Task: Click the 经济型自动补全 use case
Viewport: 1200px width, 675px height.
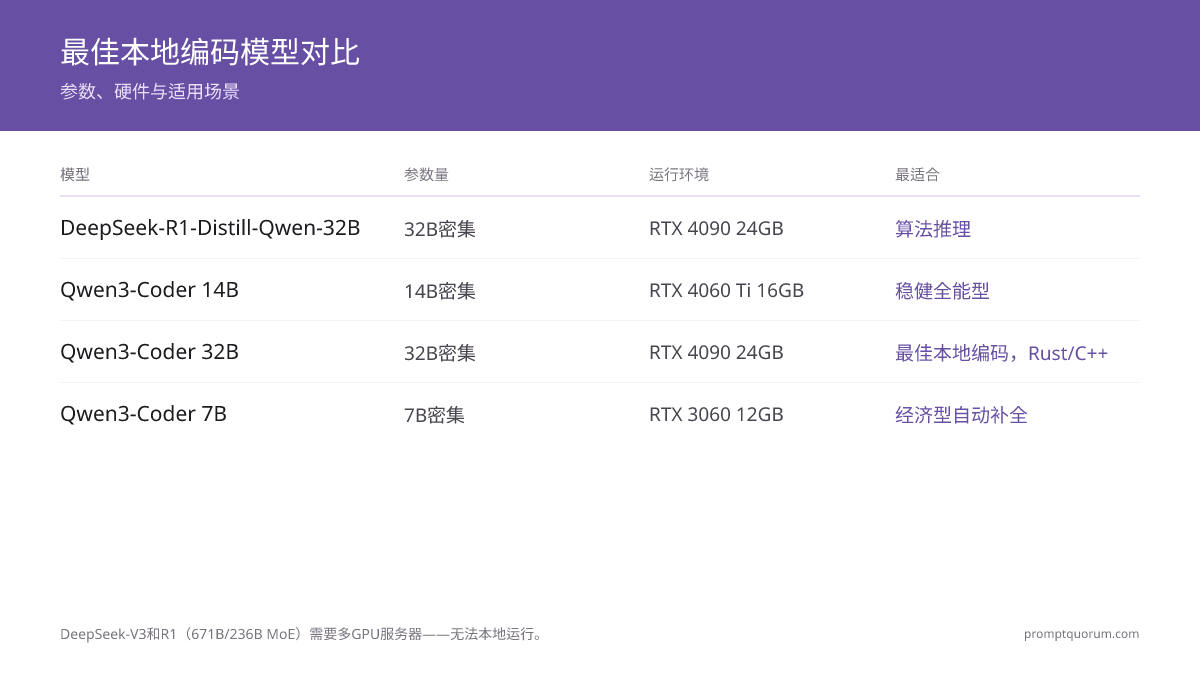Action: coord(961,415)
